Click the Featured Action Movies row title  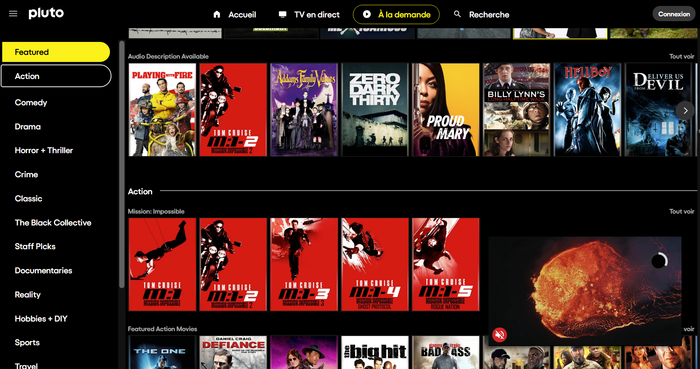[162, 329]
